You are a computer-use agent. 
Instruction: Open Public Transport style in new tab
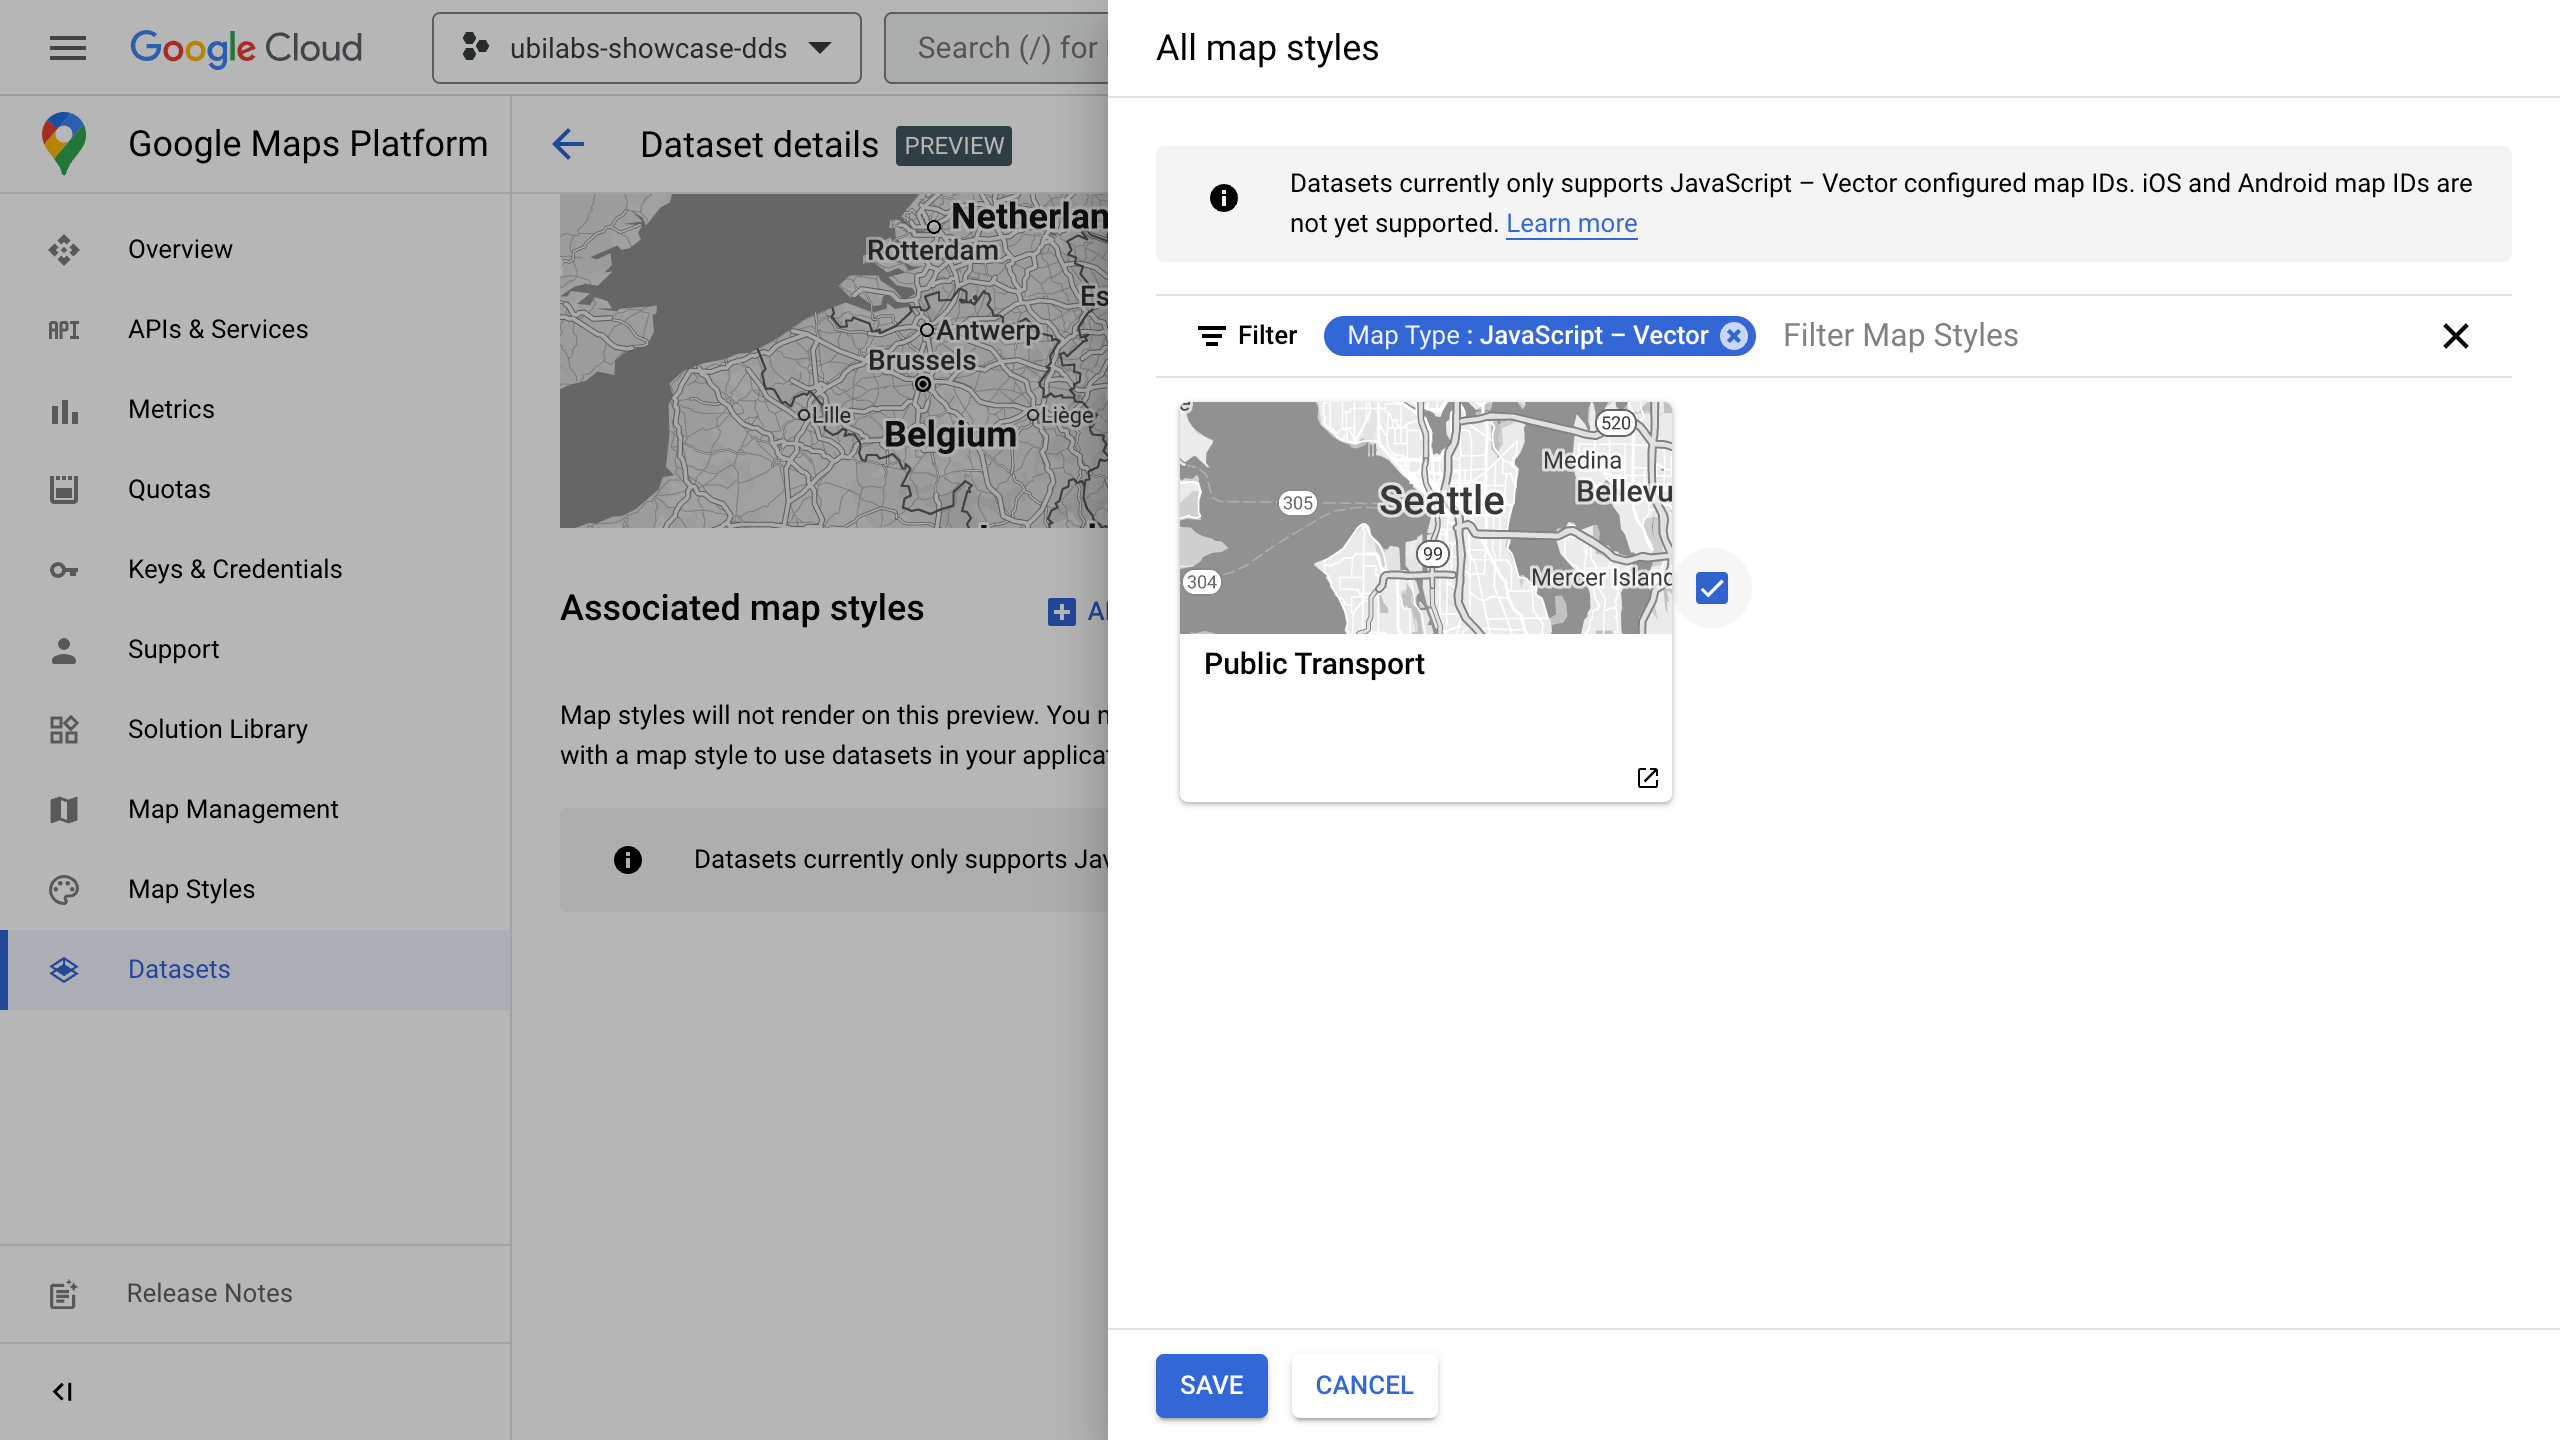click(1647, 778)
